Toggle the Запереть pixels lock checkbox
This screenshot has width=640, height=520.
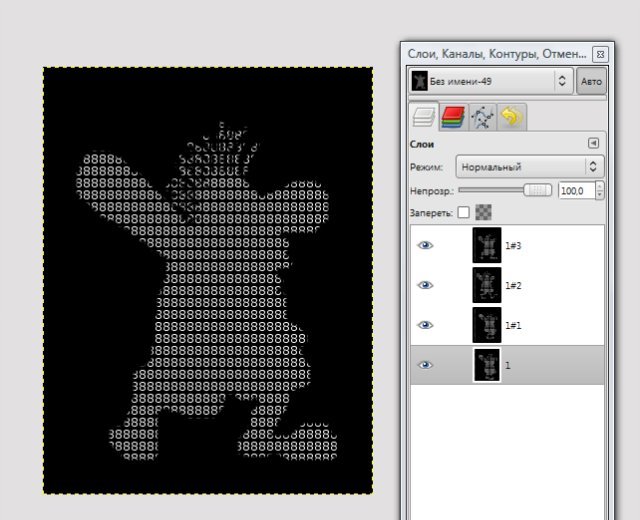click(x=463, y=212)
